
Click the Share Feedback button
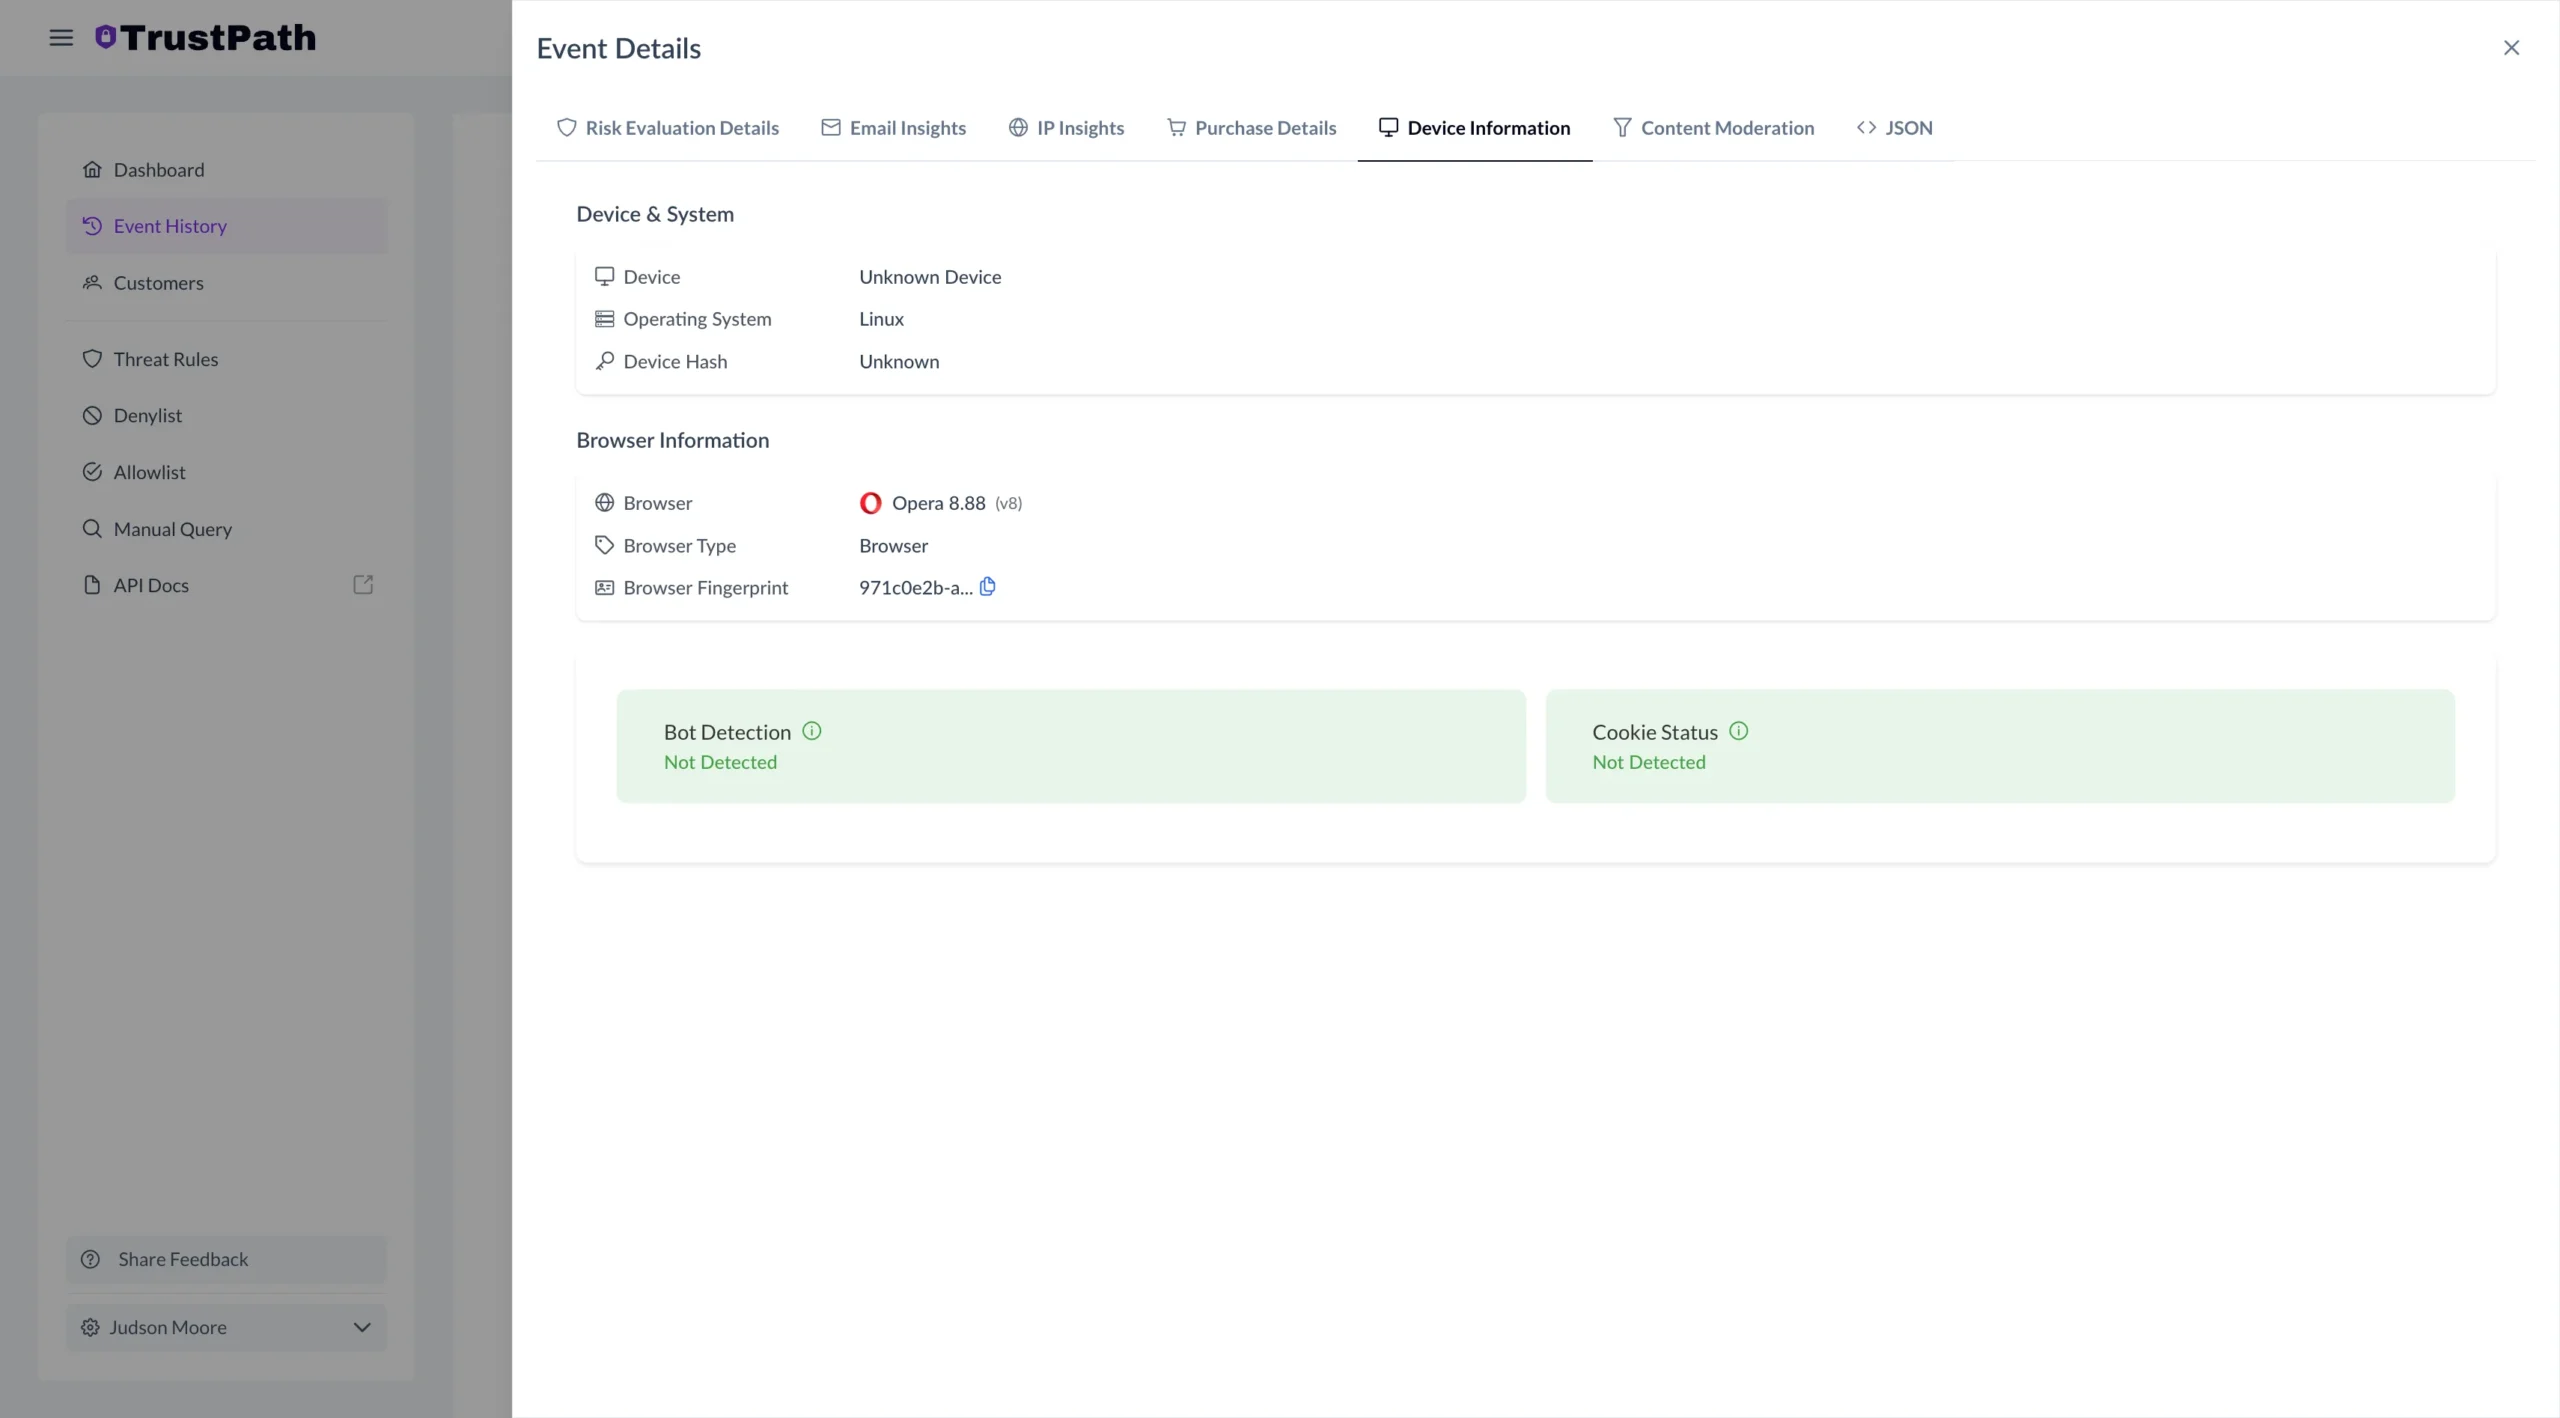click(225, 1259)
